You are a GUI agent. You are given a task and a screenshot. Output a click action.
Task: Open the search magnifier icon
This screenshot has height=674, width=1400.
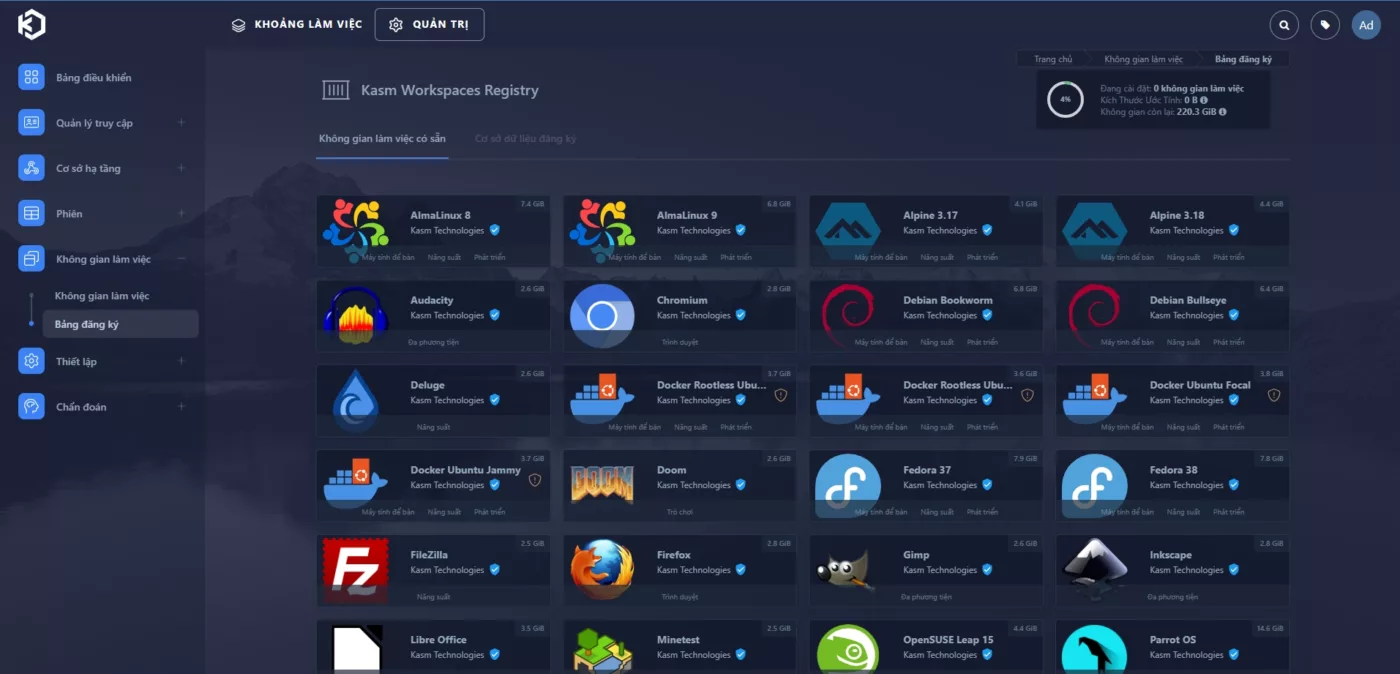pos(1284,25)
